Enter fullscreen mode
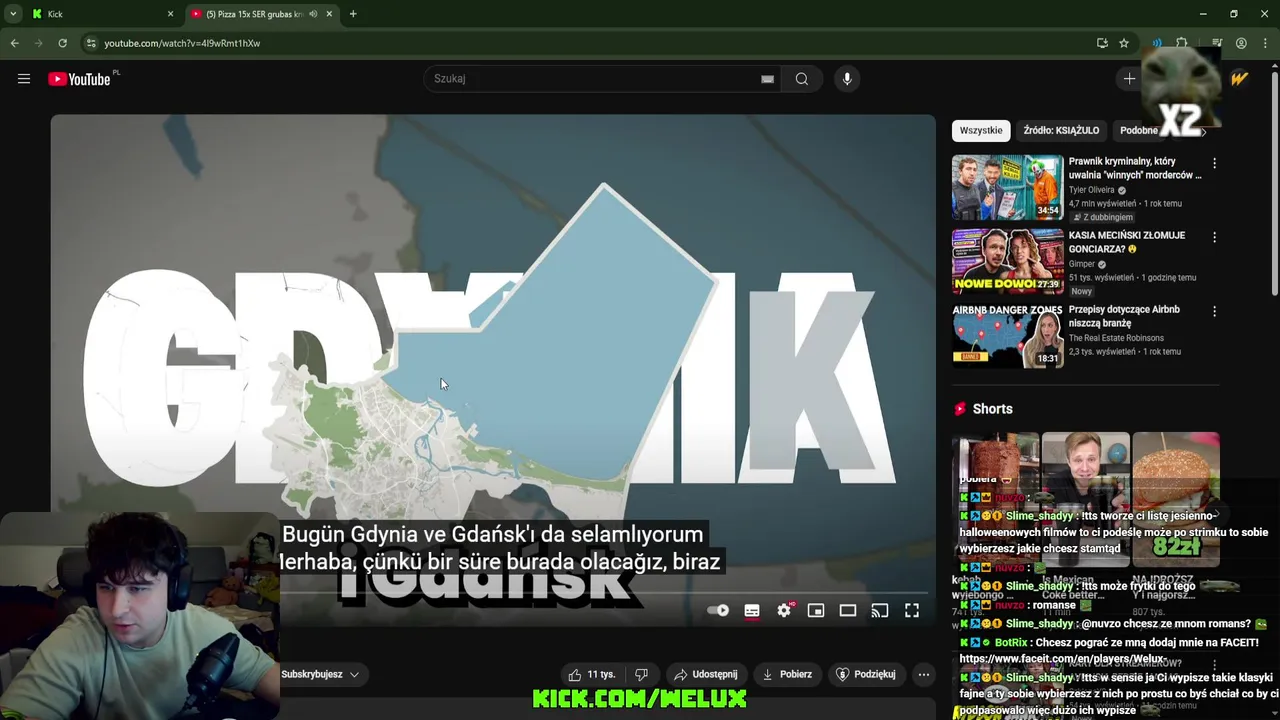The image size is (1280, 720). [912, 610]
